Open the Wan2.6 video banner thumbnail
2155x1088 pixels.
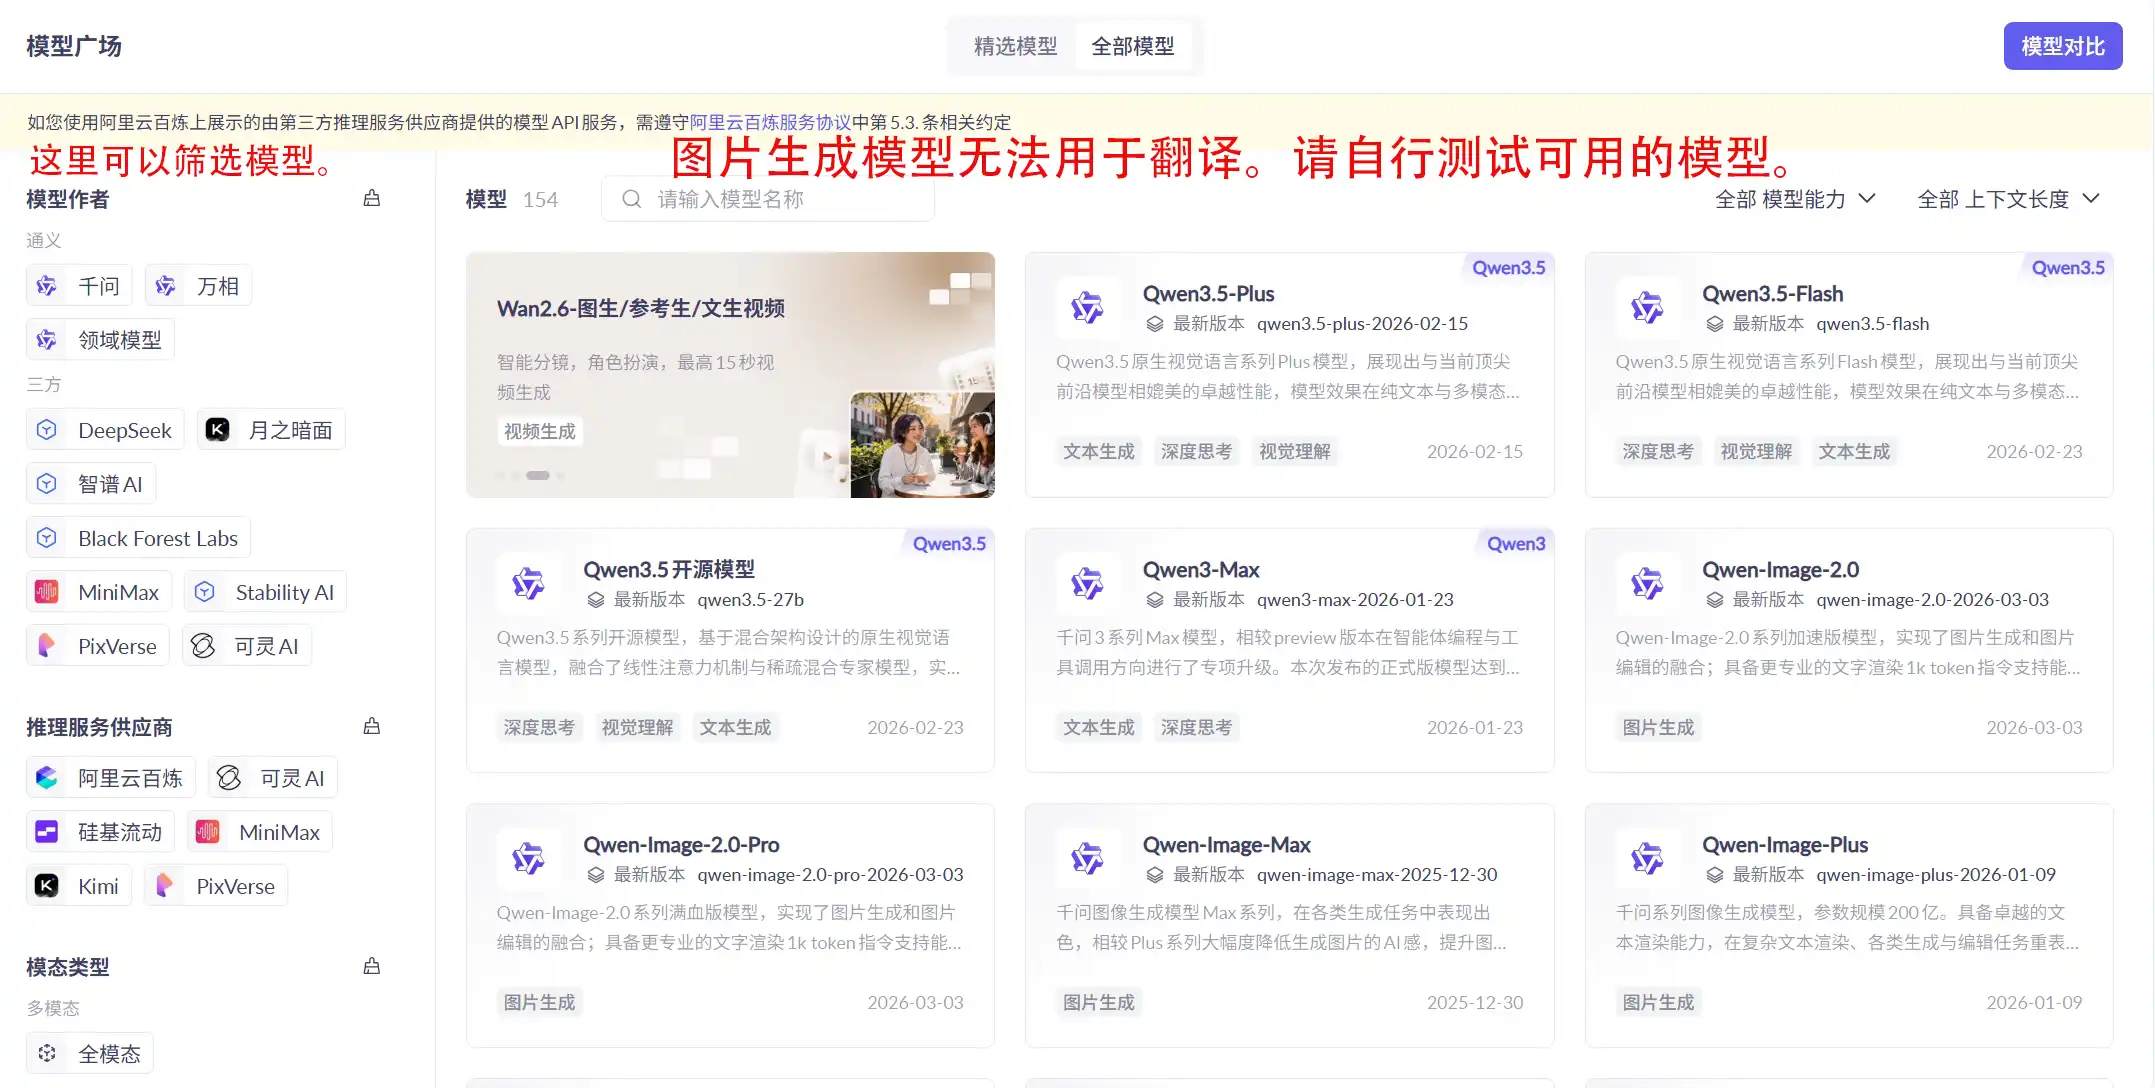tap(922, 444)
